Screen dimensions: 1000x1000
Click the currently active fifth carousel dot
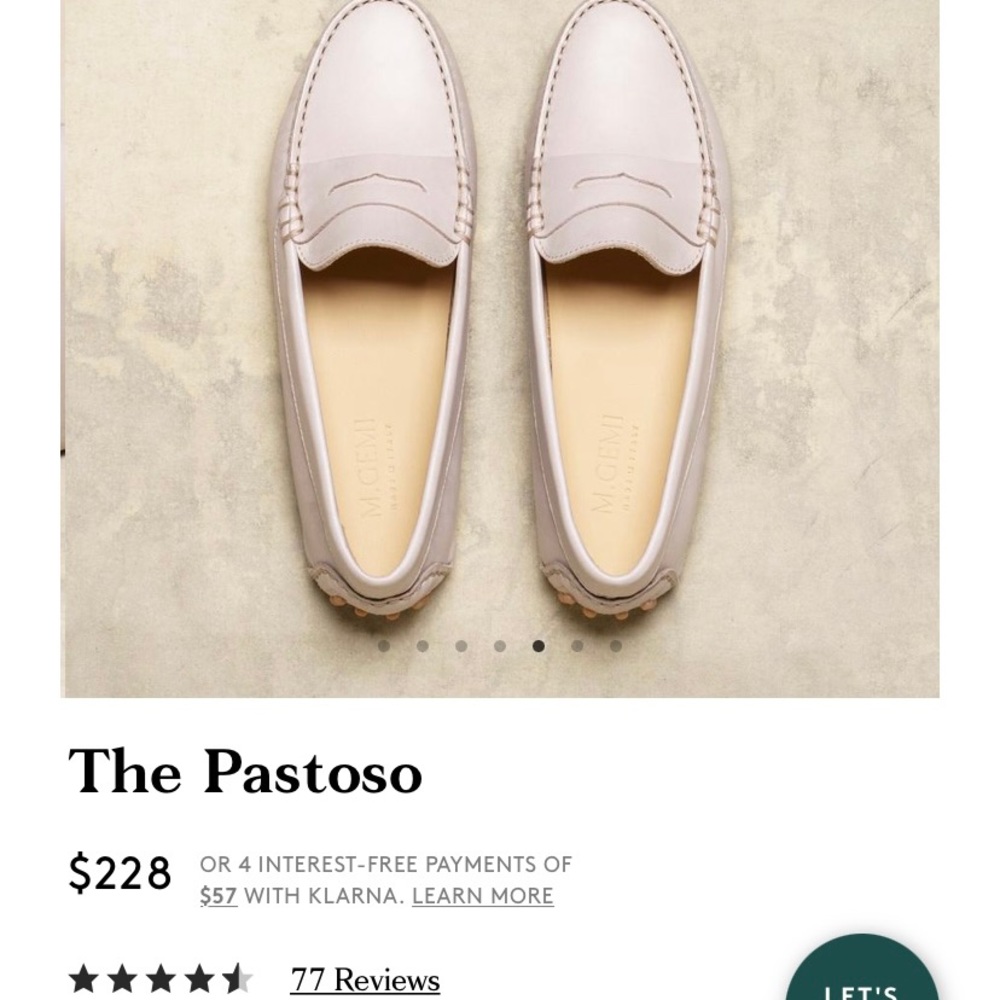538,646
